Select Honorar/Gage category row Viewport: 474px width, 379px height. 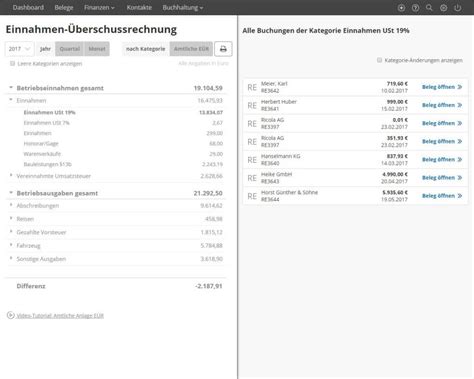[x=123, y=143]
